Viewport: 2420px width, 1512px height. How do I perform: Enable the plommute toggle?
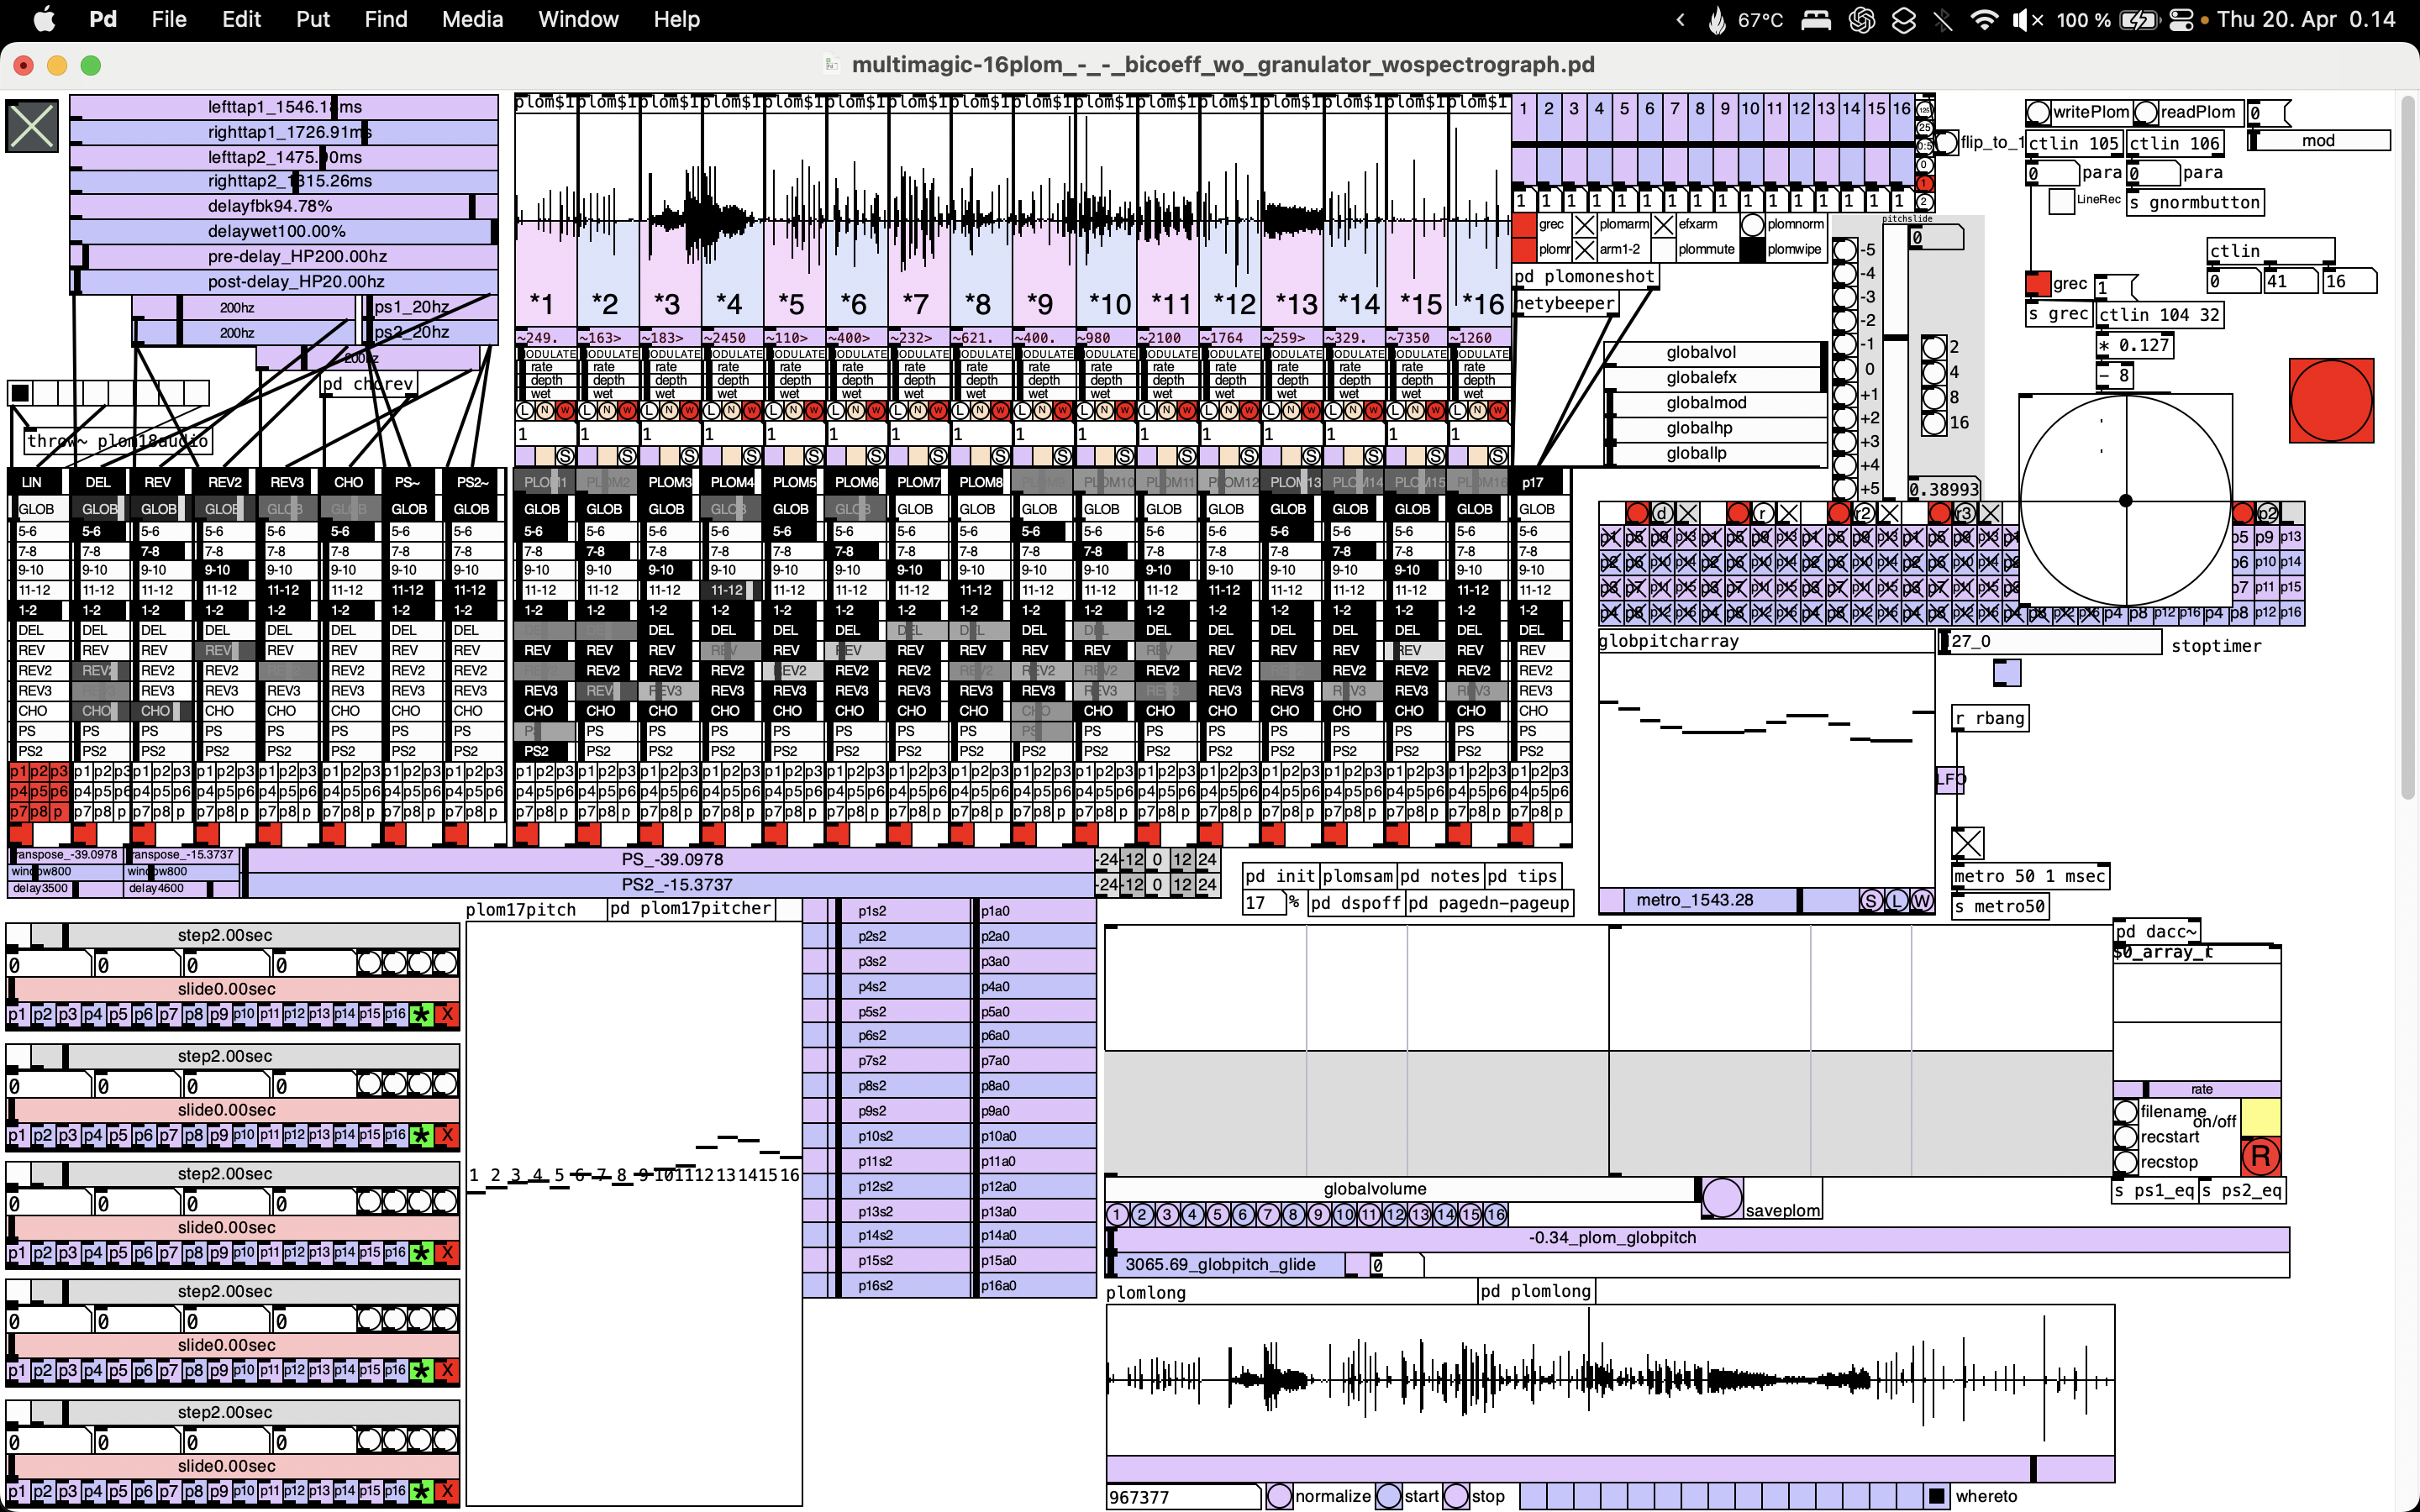[1663, 250]
